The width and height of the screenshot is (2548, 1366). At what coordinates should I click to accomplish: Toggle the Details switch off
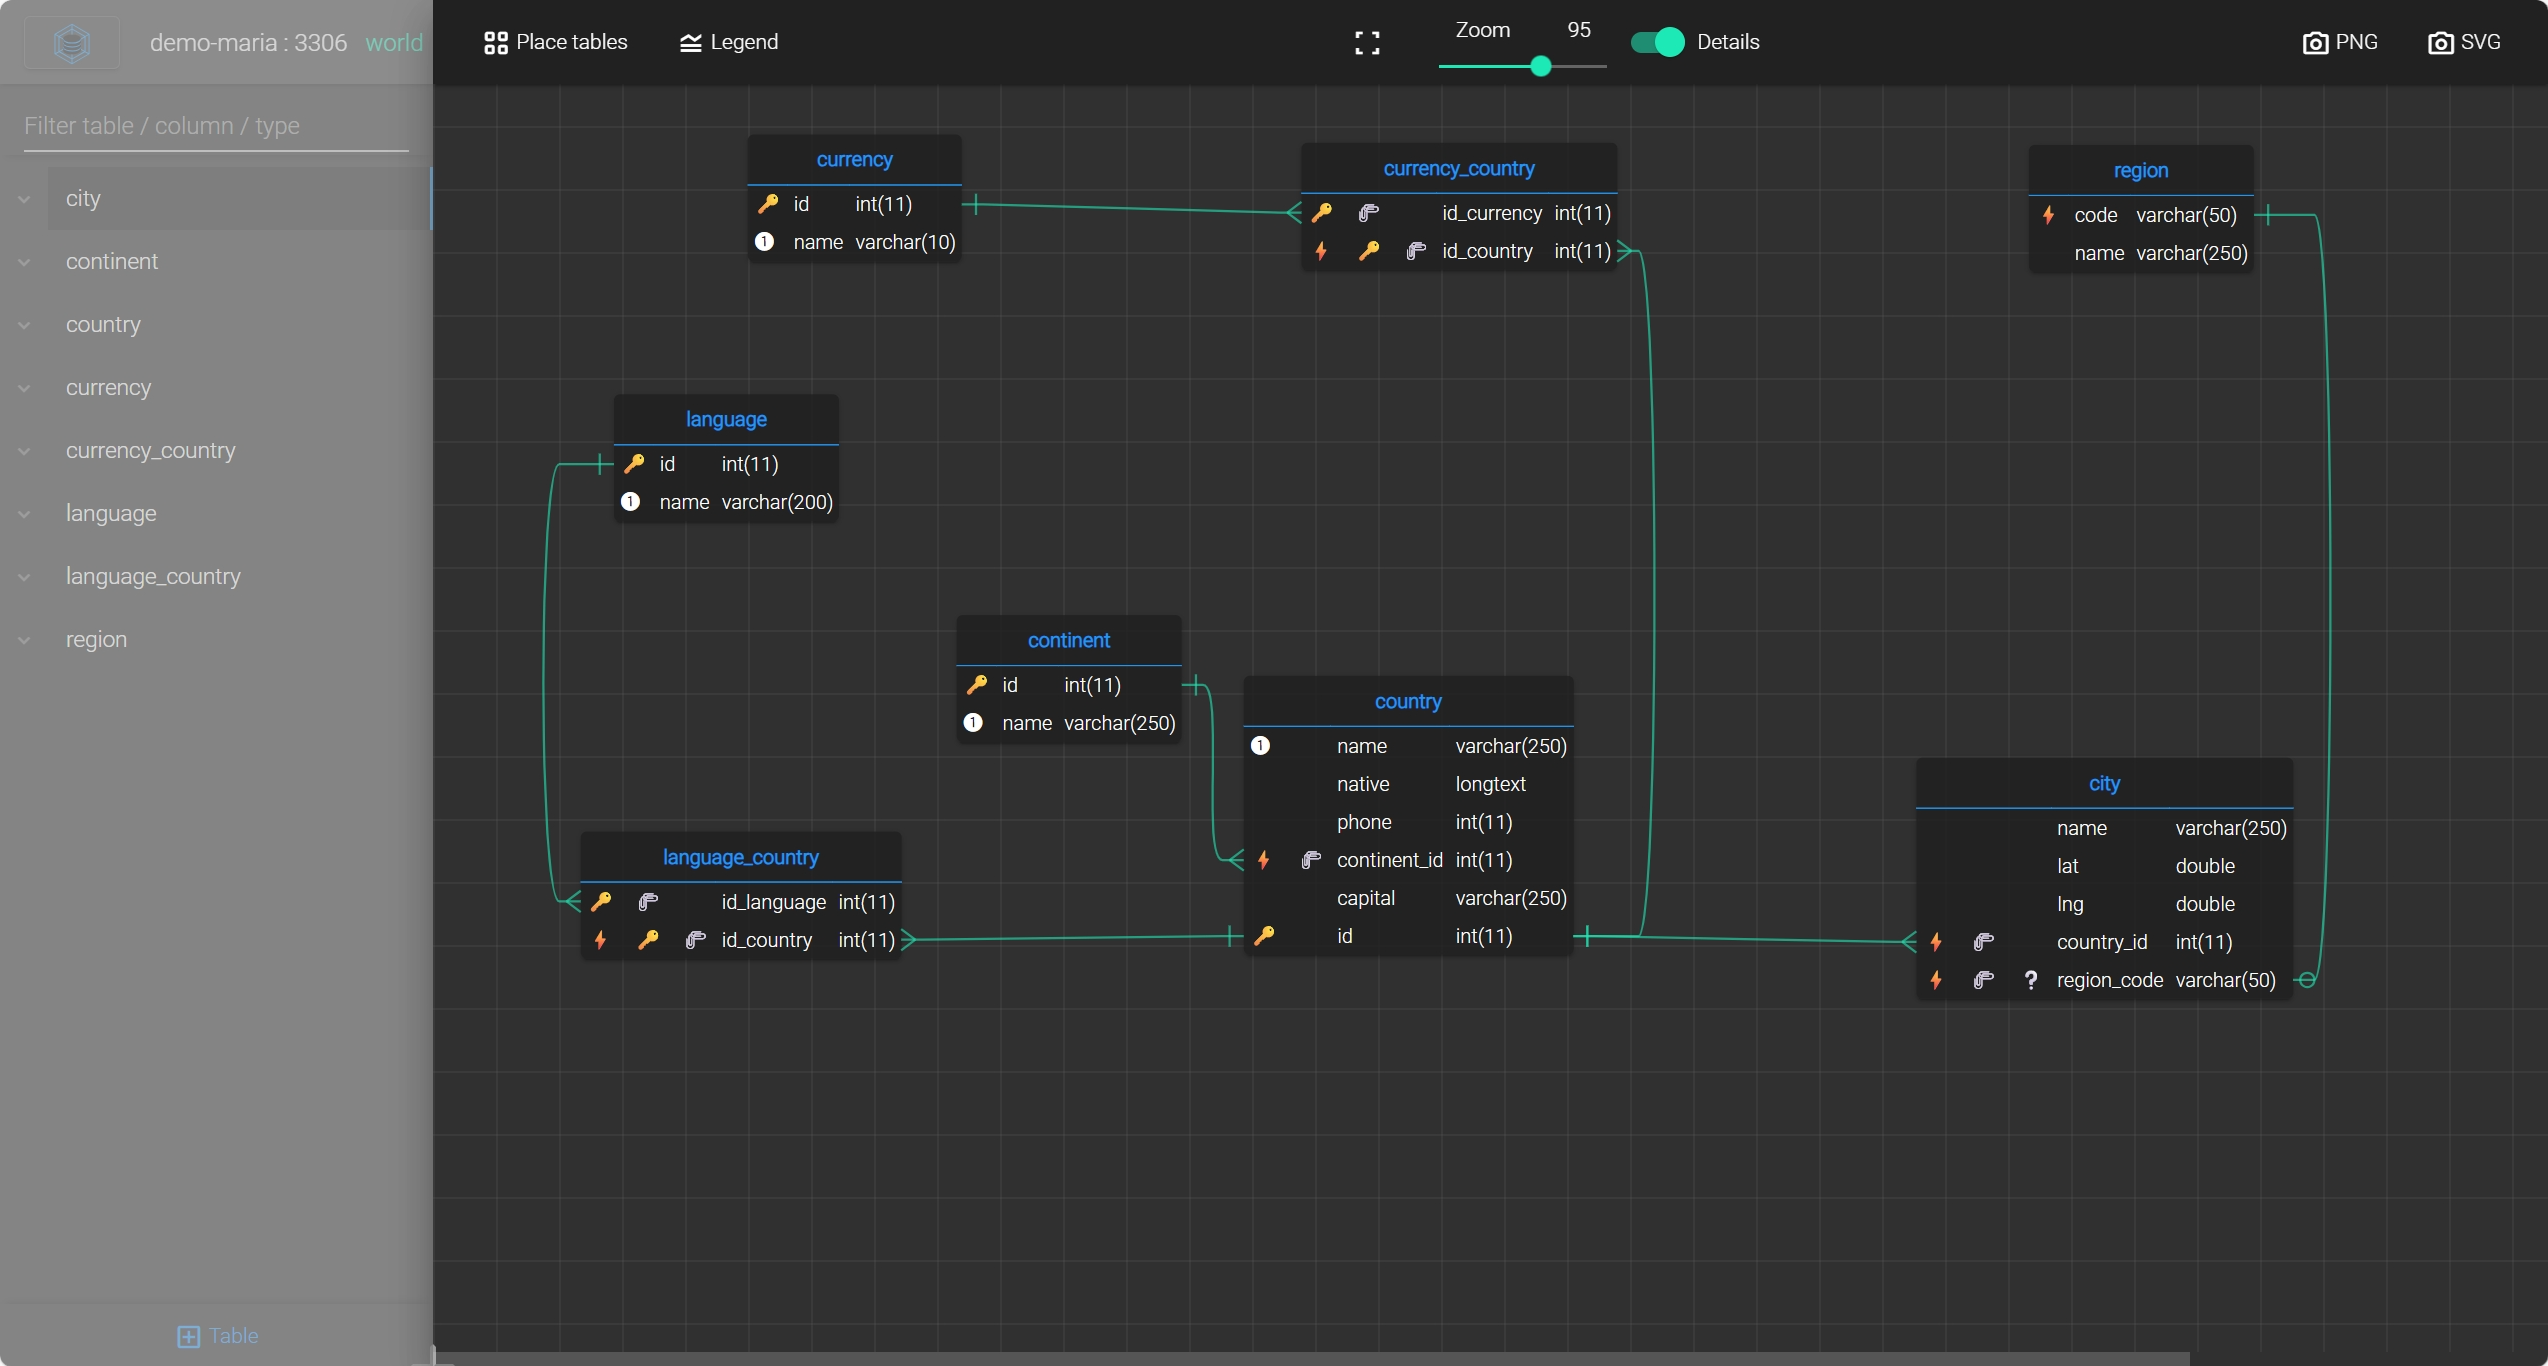(x=1657, y=42)
